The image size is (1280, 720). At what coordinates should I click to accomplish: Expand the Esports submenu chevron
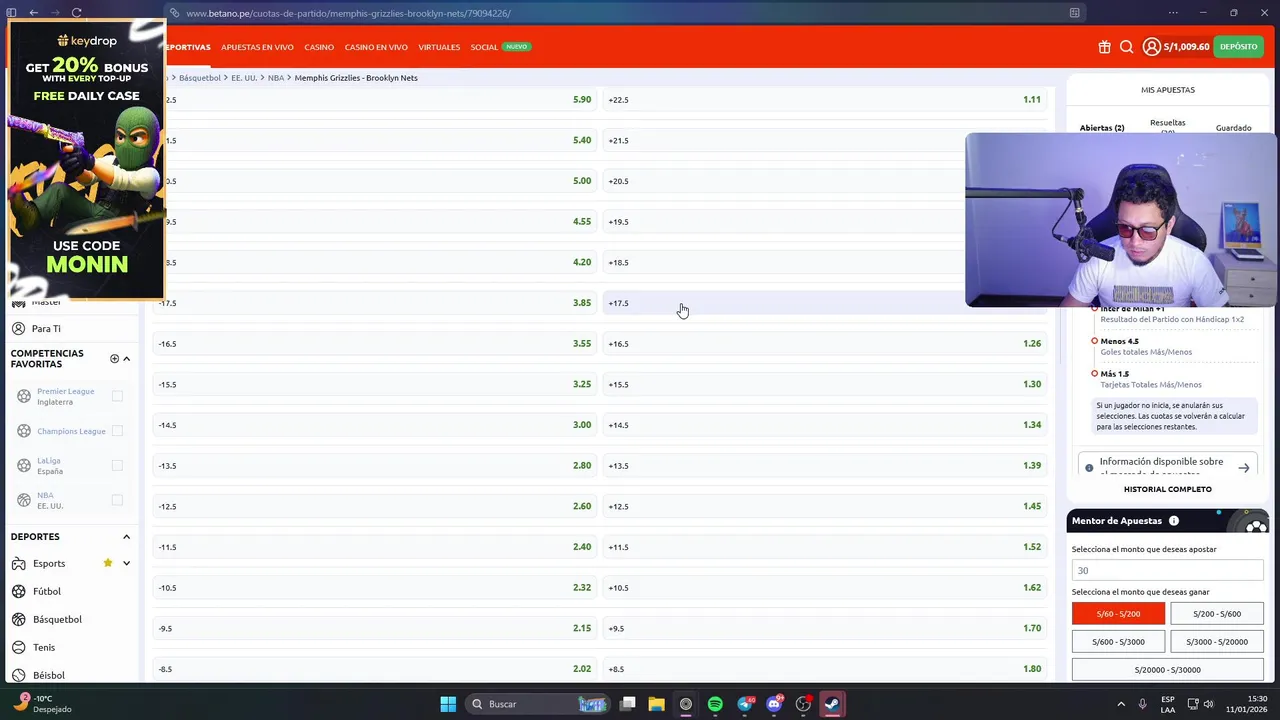(x=126, y=563)
